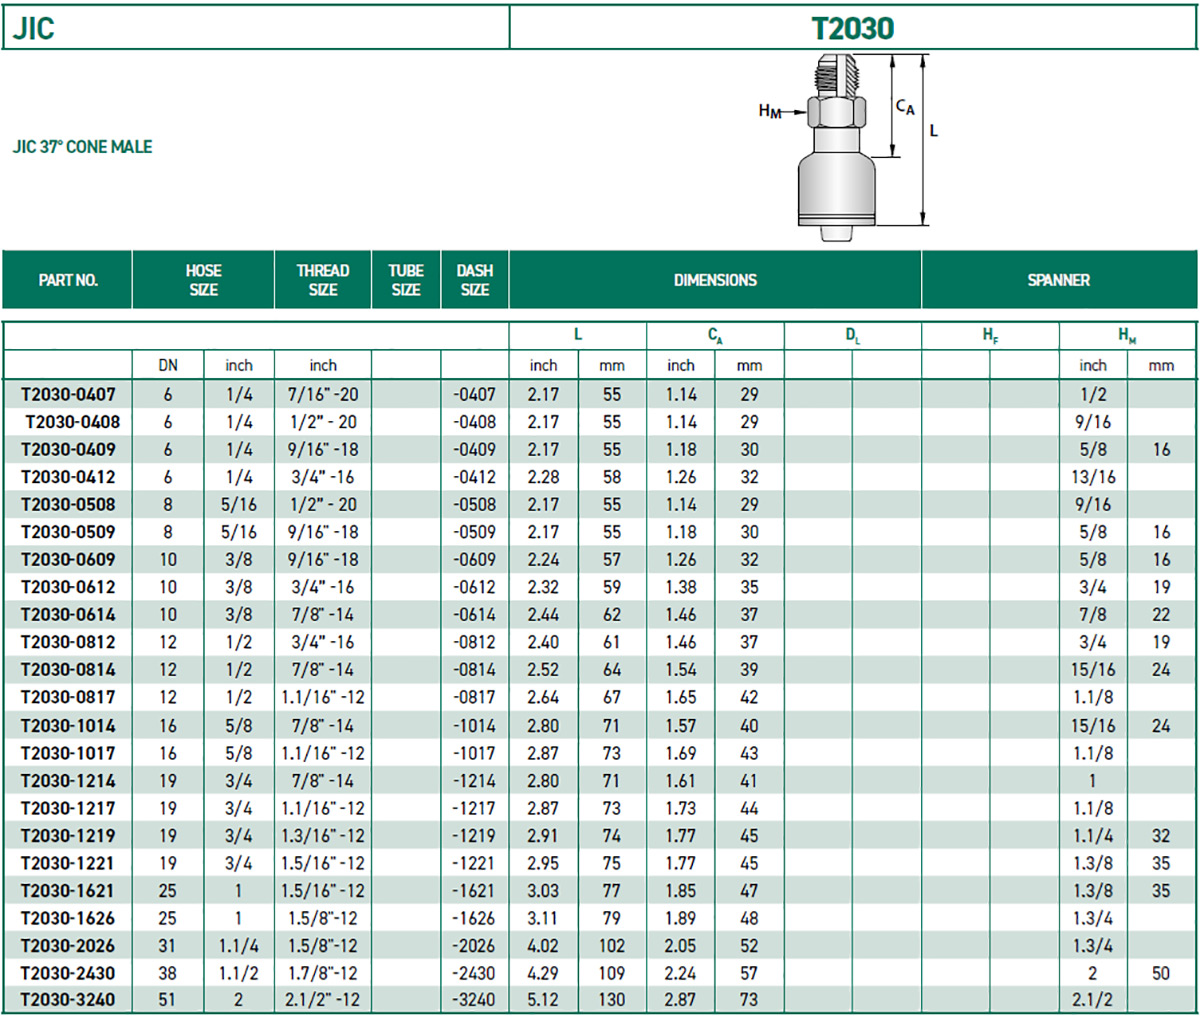Select the T2030 title heading
Screen dimensions: 1200x1018
[x=853, y=28]
